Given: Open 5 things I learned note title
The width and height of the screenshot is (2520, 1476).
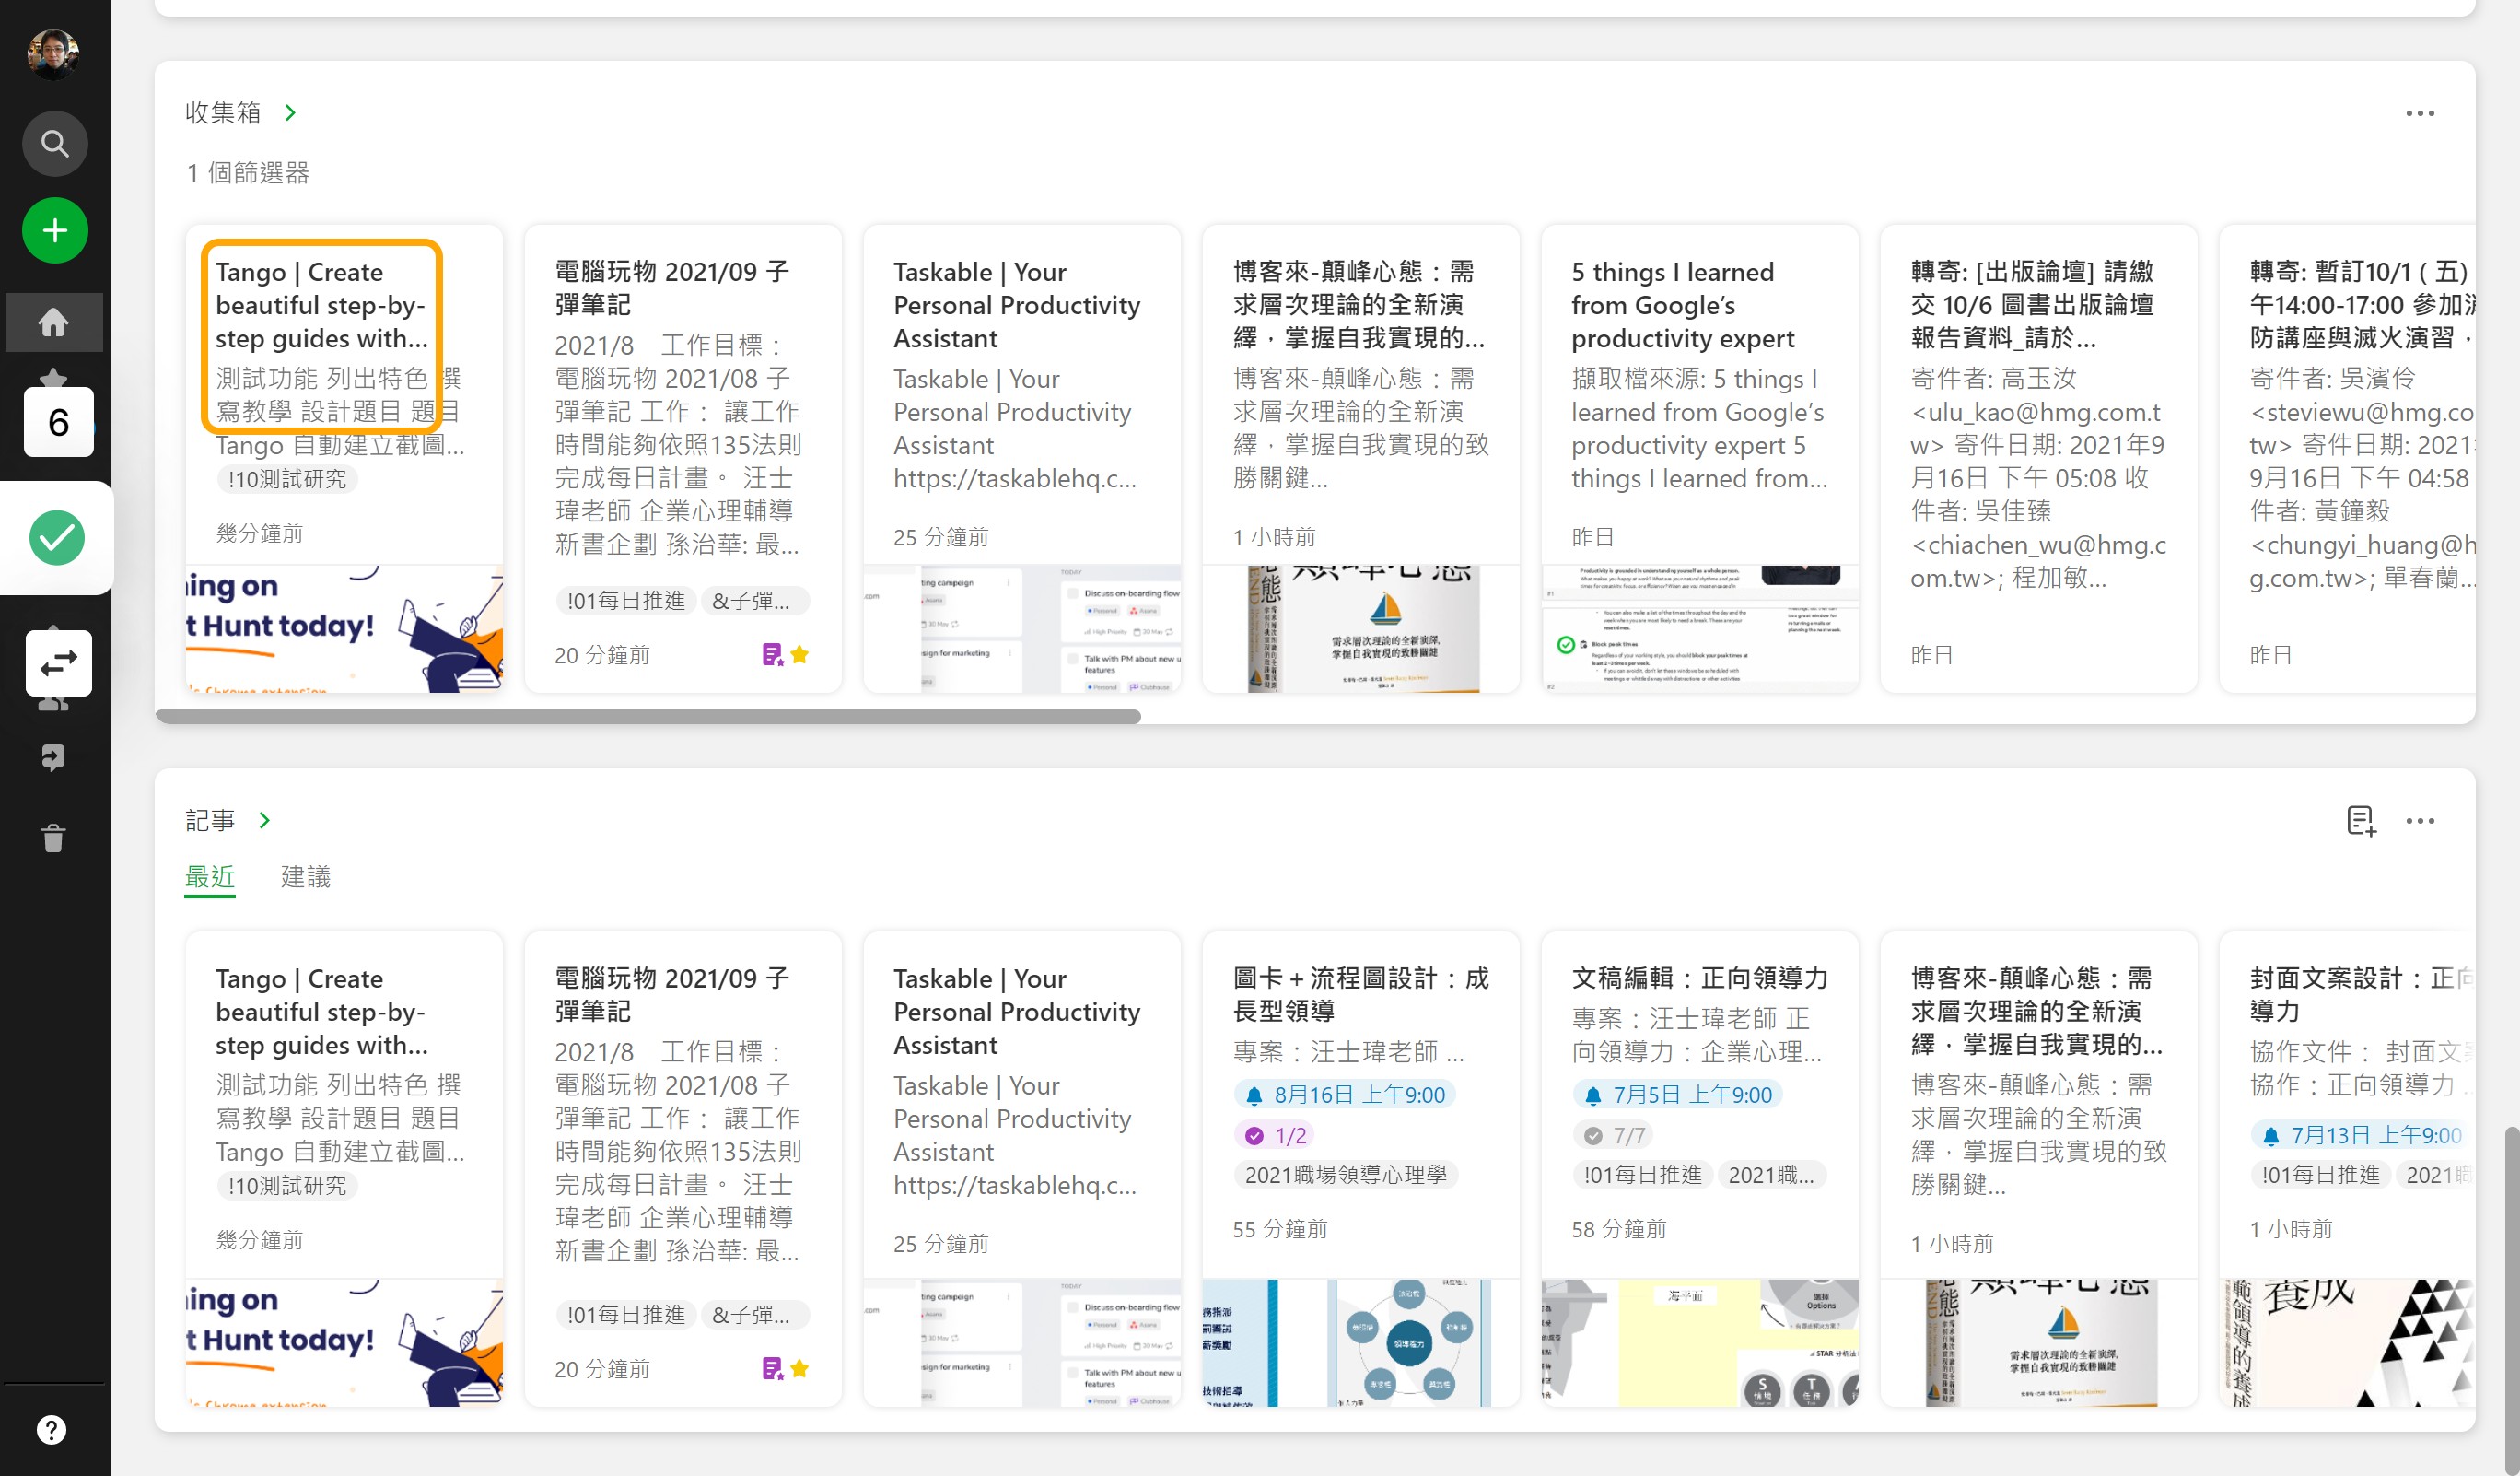Looking at the screenshot, I should point(1682,305).
